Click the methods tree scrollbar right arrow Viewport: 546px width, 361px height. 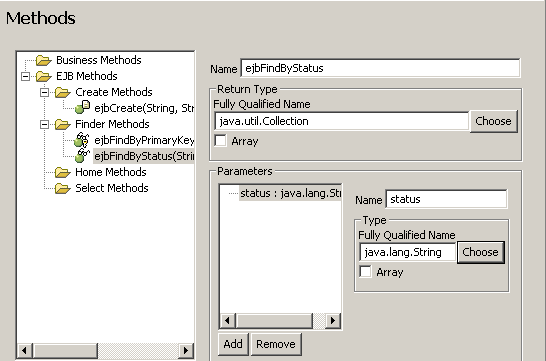click(186, 350)
